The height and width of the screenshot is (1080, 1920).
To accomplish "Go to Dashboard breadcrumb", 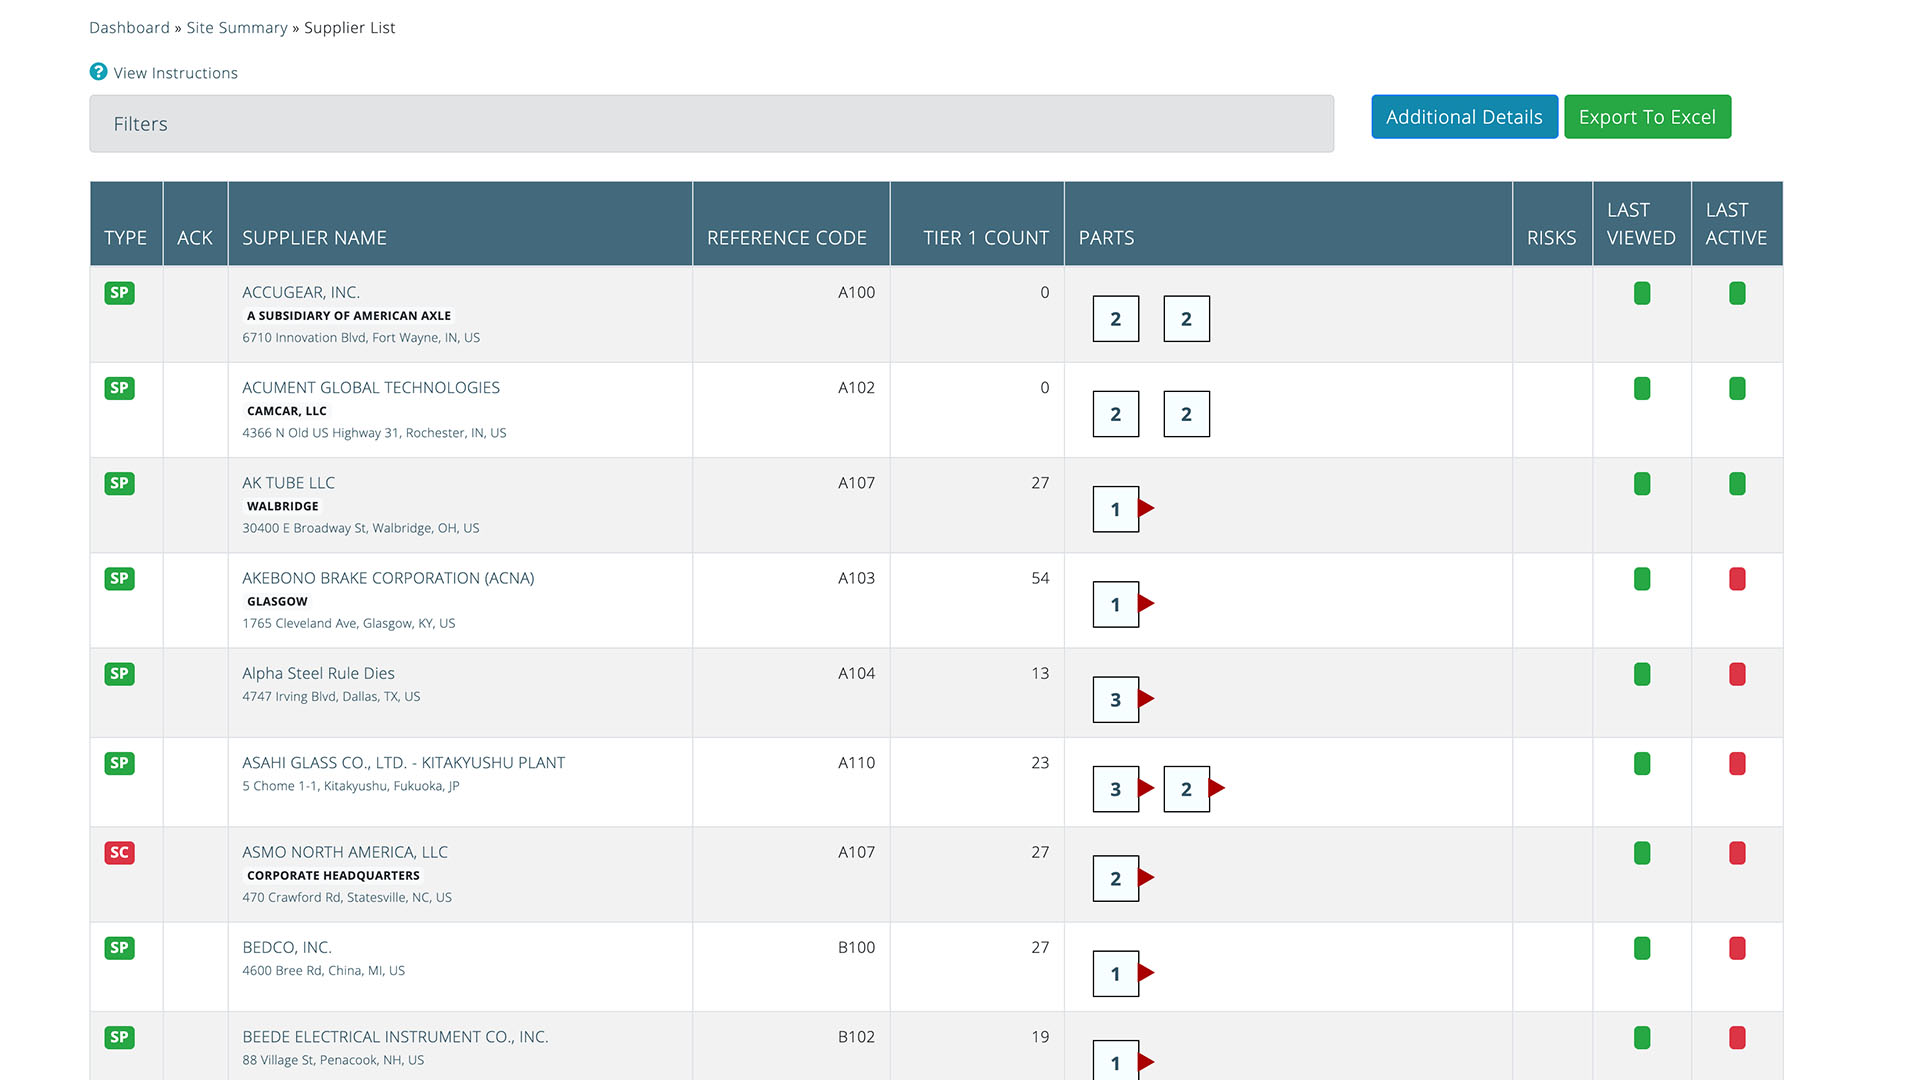I will coord(129,28).
